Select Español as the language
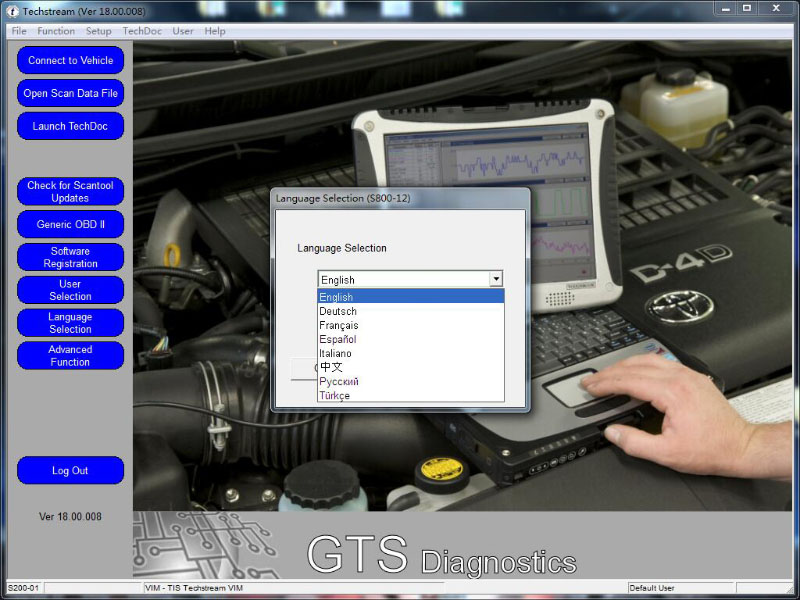 click(338, 339)
